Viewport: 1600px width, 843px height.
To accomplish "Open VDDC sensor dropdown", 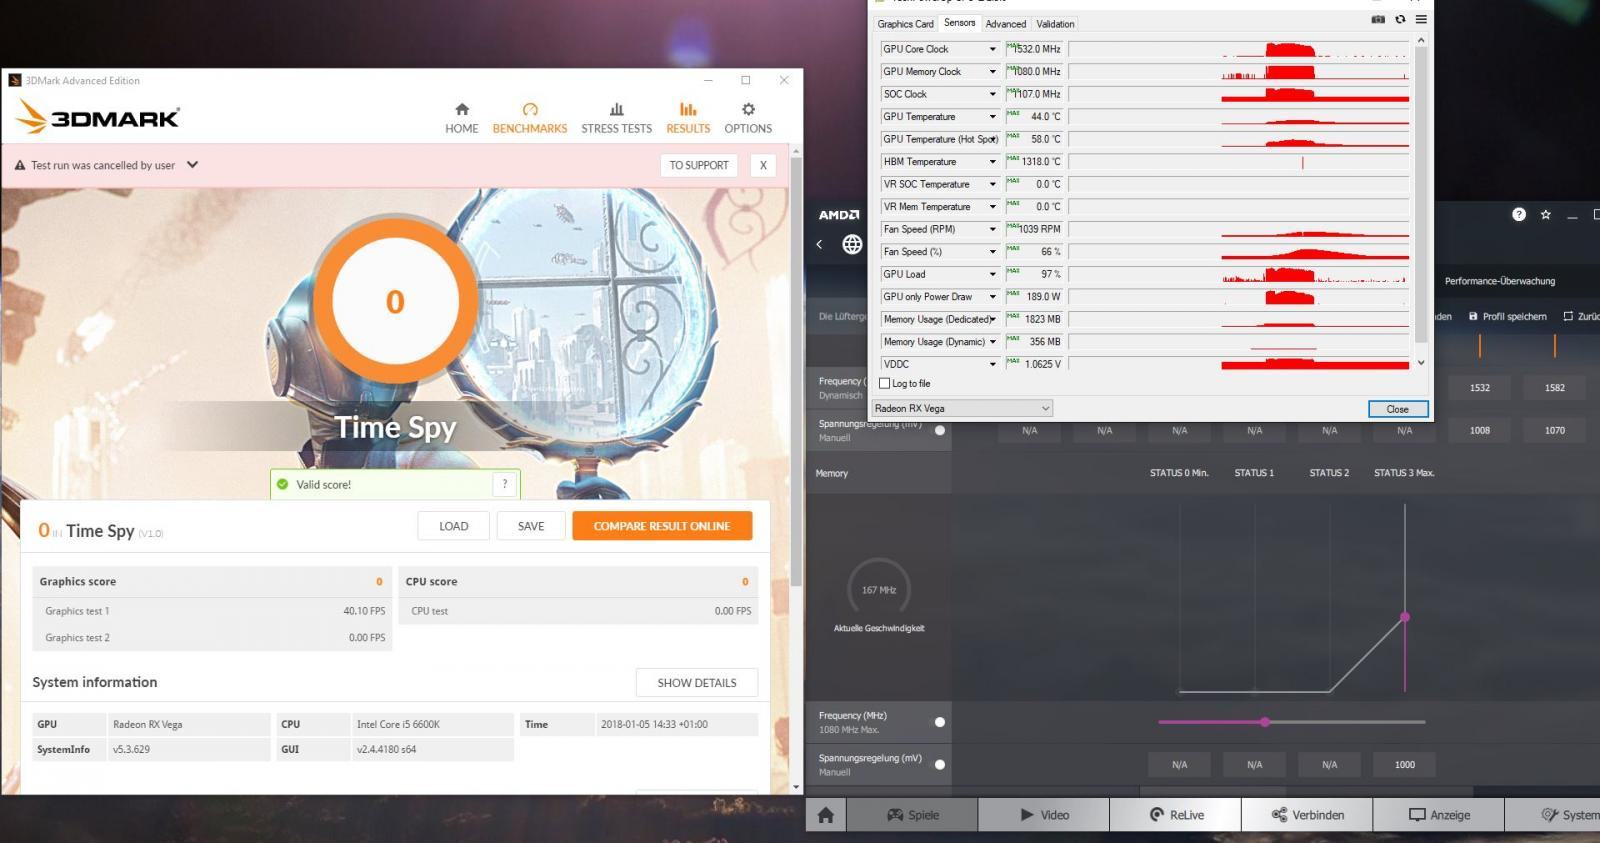I will pyautogui.click(x=993, y=364).
